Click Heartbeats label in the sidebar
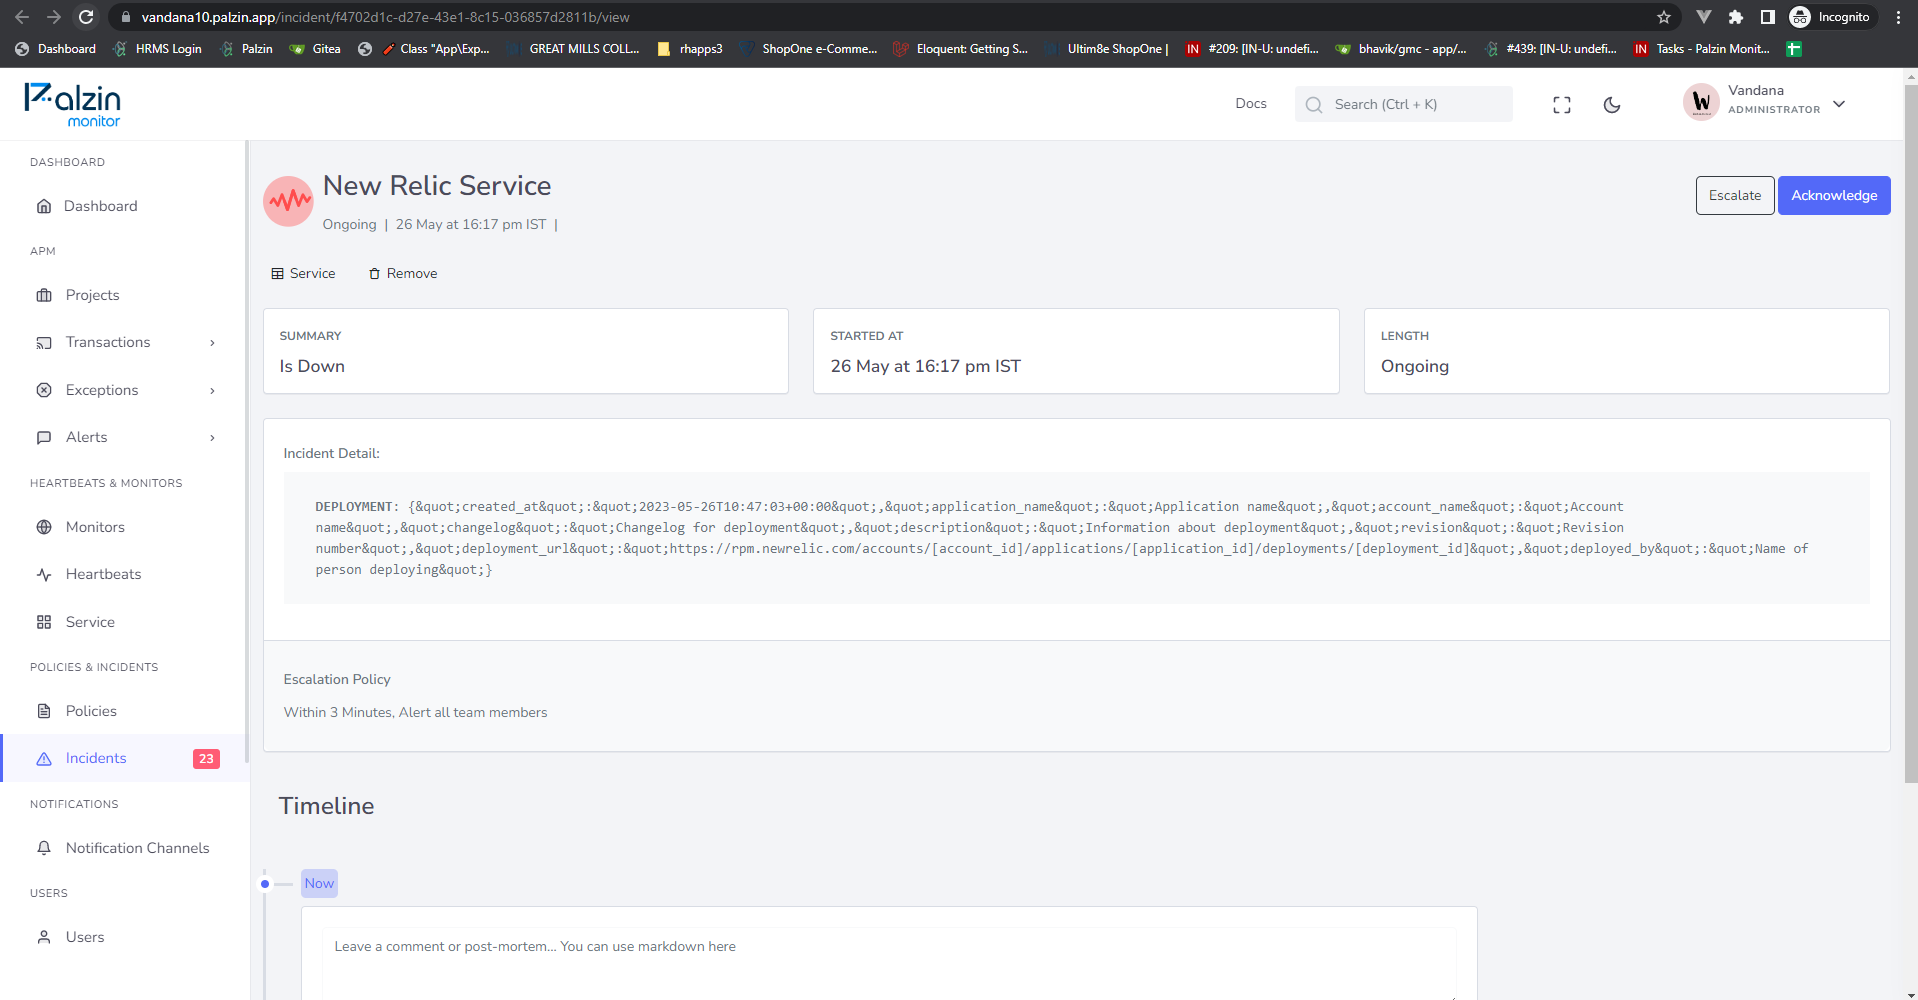The height and width of the screenshot is (1000, 1918). pos(104,574)
